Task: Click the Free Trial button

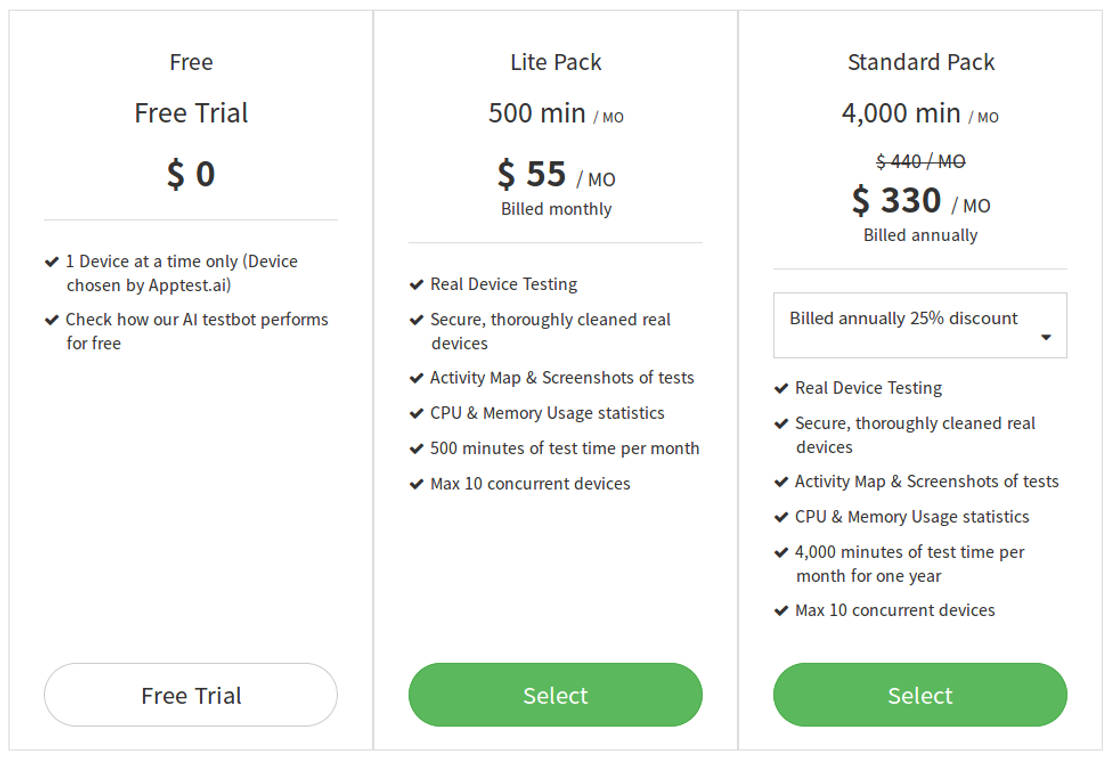Action: coord(191,695)
